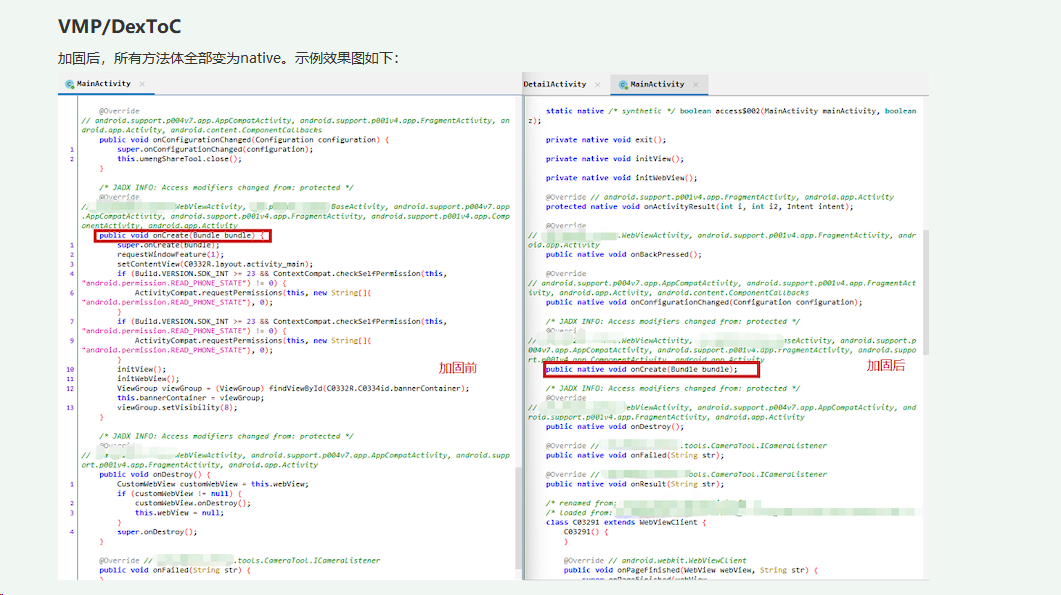1061x595 pixels.
Task: Click 'this.umengShareTool.close();' line
Action: [179, 159]
